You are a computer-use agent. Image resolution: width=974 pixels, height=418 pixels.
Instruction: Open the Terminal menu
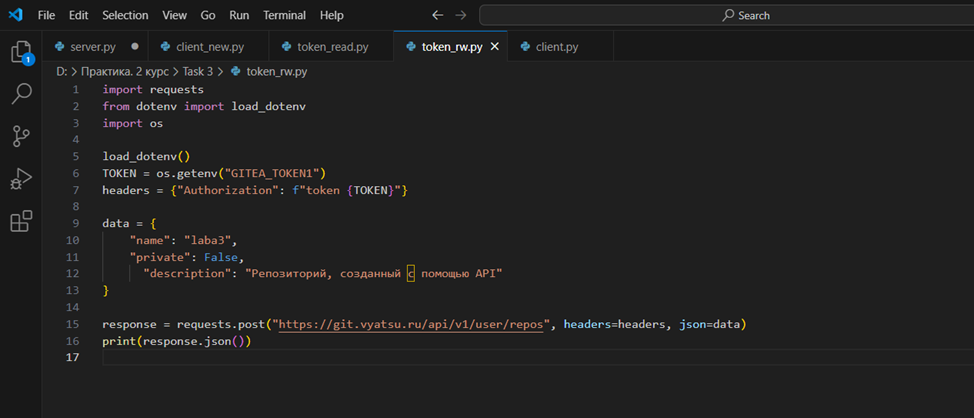[x=284, y=15]
